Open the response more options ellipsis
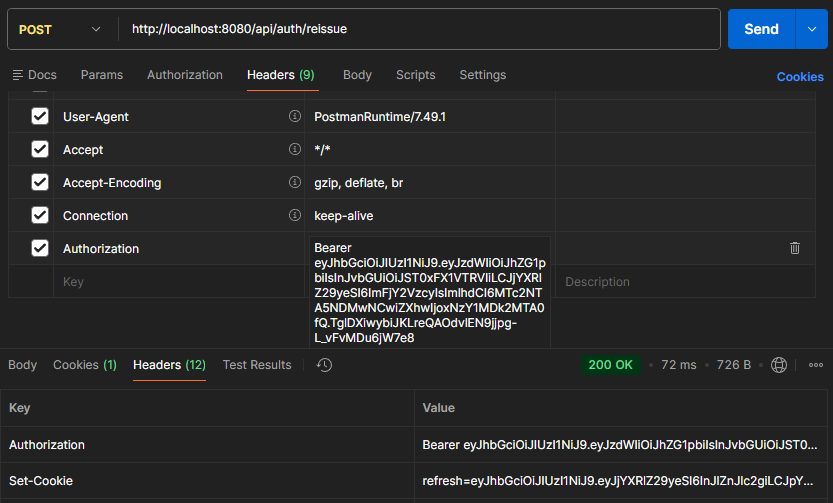The image size is (833, 503). click(816, 365)
